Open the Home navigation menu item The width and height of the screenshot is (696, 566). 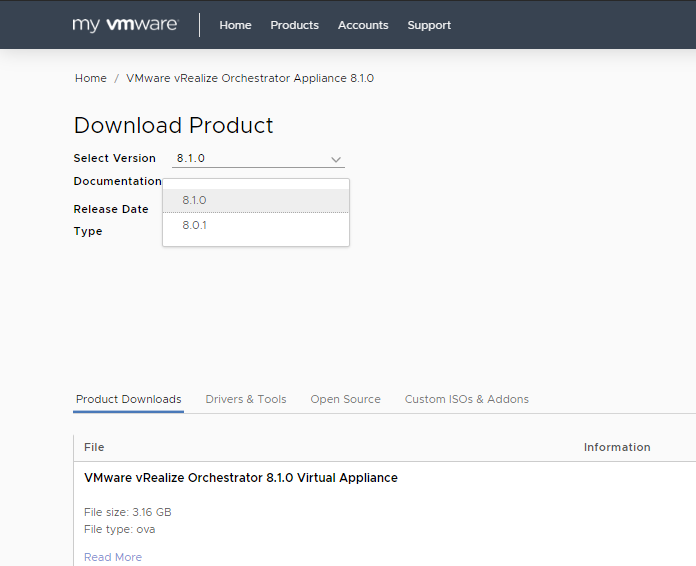pos(235,25)
